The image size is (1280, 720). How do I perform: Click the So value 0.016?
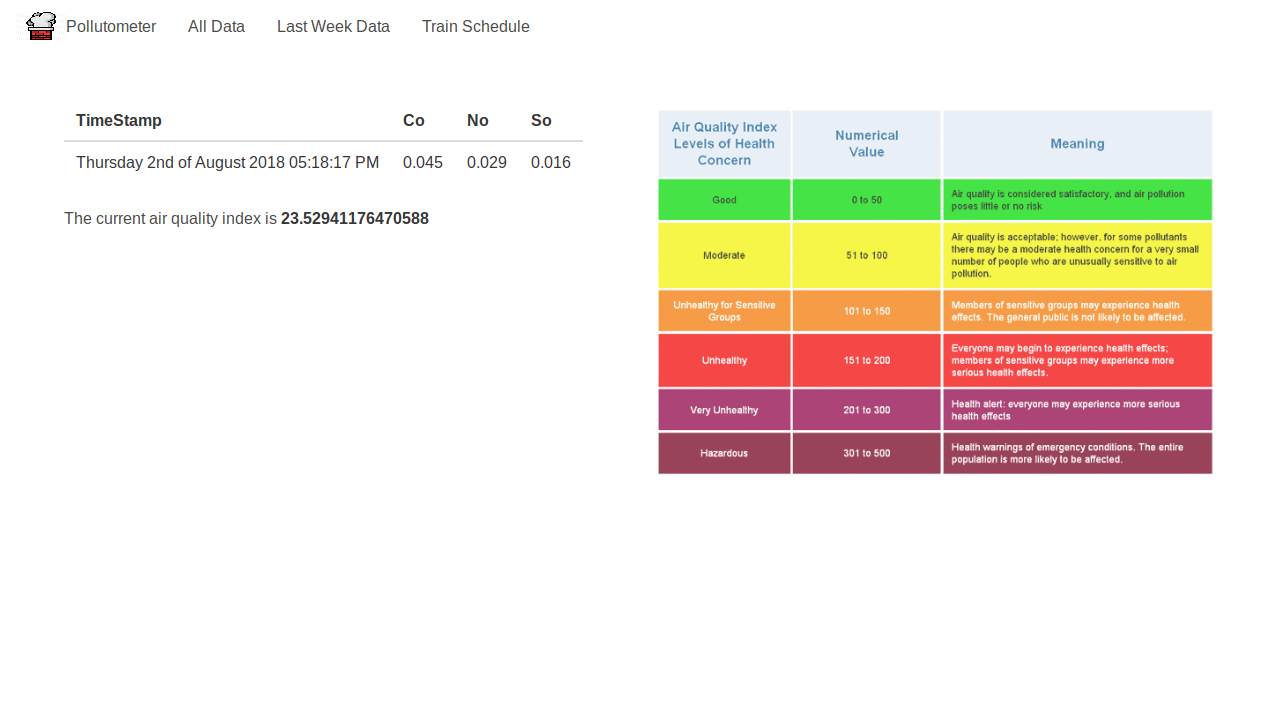[x=551, y=162]
